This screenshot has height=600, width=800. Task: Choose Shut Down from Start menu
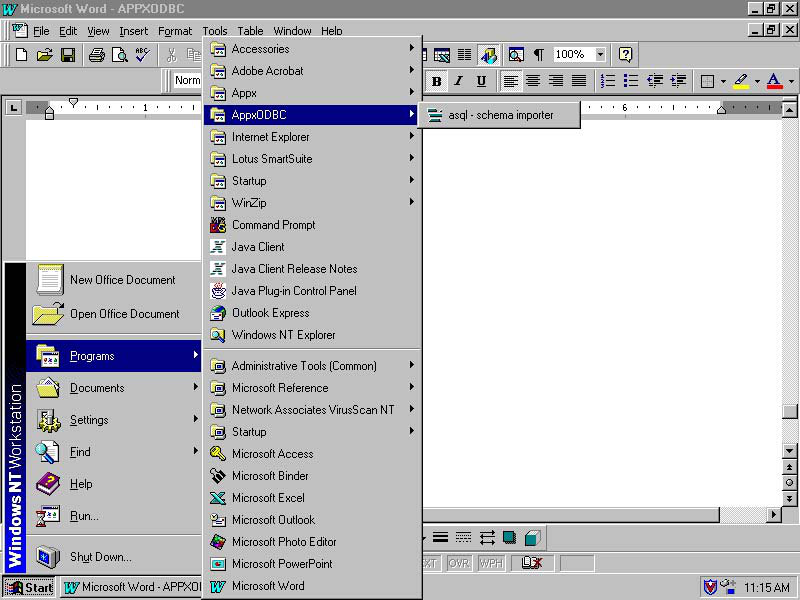click(x=114, y=557)
